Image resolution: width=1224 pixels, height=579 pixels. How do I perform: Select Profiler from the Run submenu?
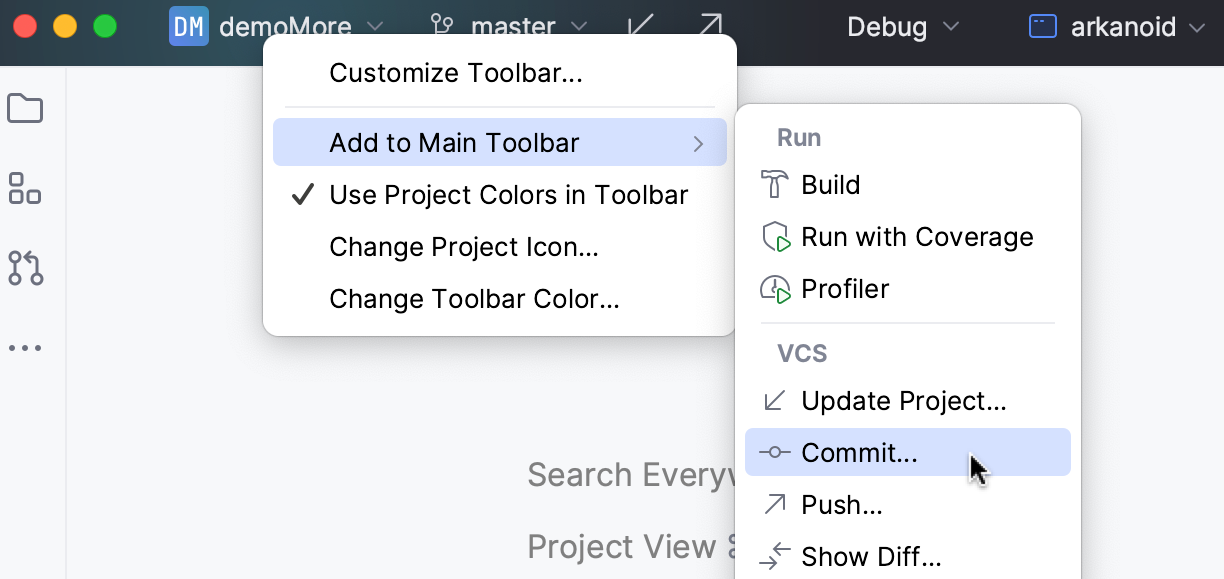tap(845, 289)
